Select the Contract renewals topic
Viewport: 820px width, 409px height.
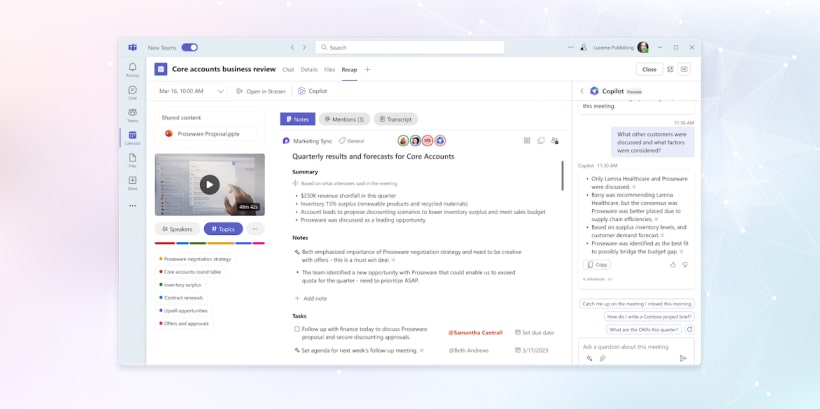(x=181, y=298)
